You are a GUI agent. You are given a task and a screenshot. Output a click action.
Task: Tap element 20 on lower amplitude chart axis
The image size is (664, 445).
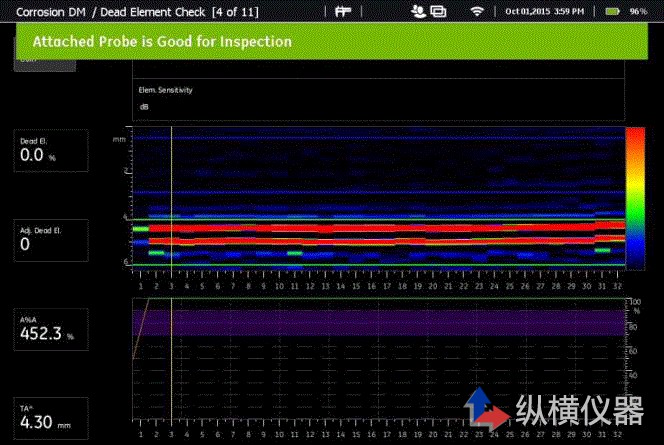[x=432, y=434]
